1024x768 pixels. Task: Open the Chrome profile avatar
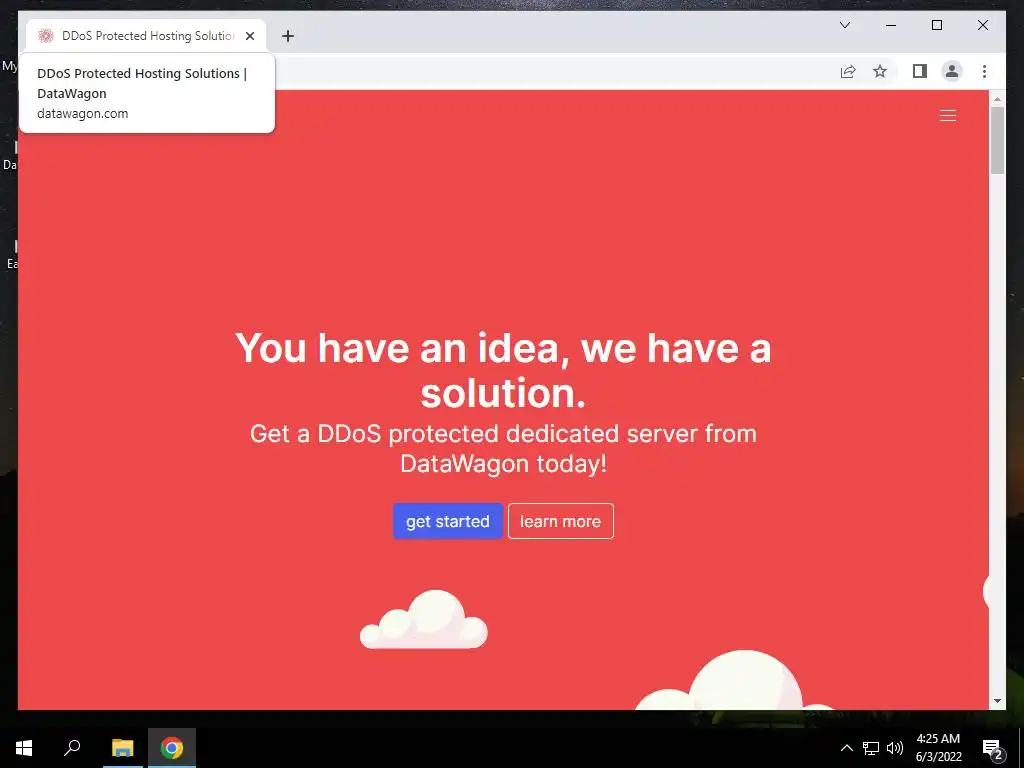[952, 71]
